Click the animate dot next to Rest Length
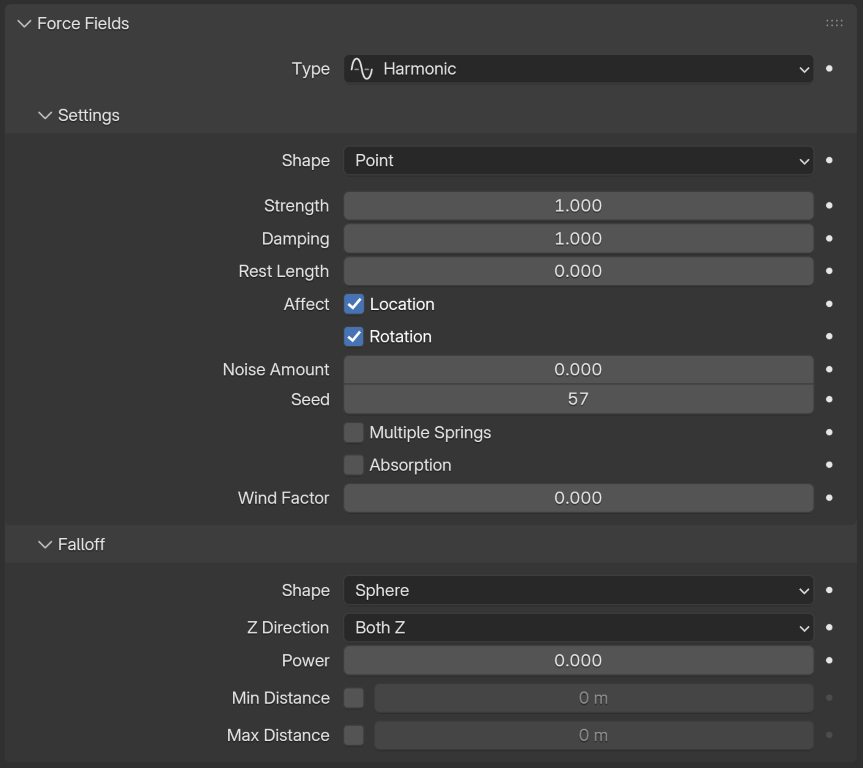 point(829,271)
